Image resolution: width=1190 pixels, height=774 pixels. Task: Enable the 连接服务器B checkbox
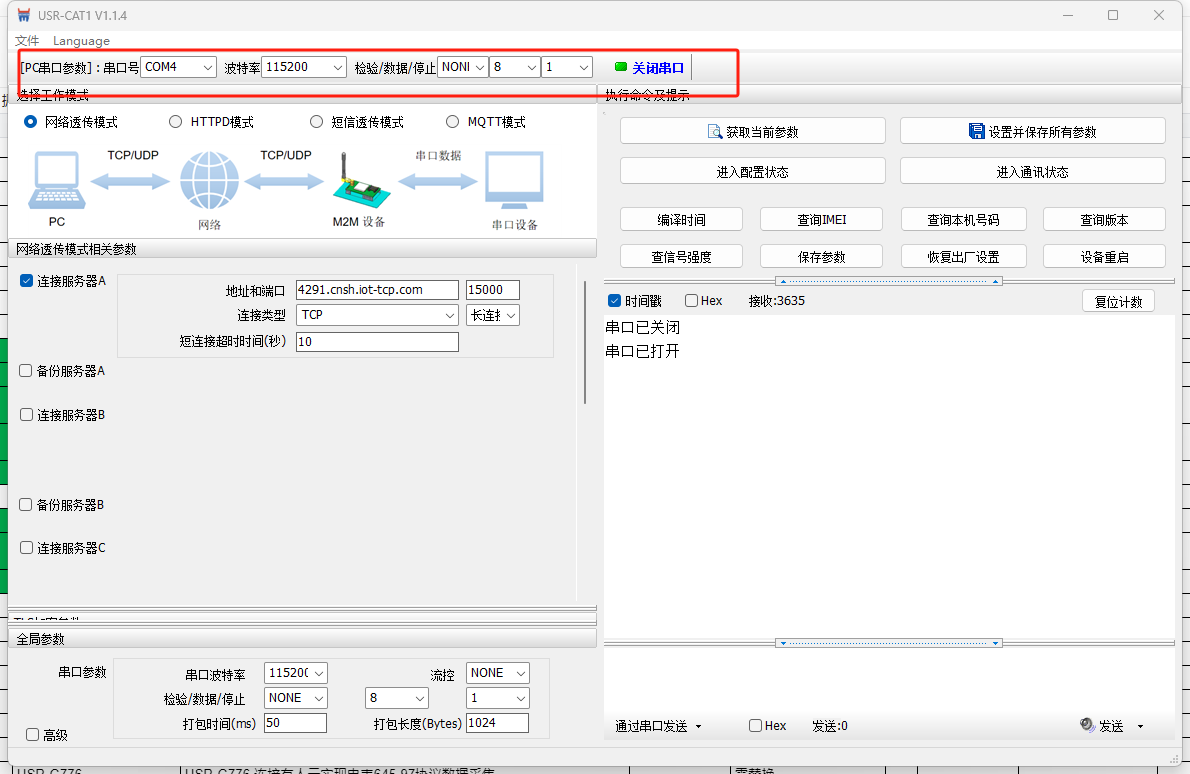click(27, 414)
